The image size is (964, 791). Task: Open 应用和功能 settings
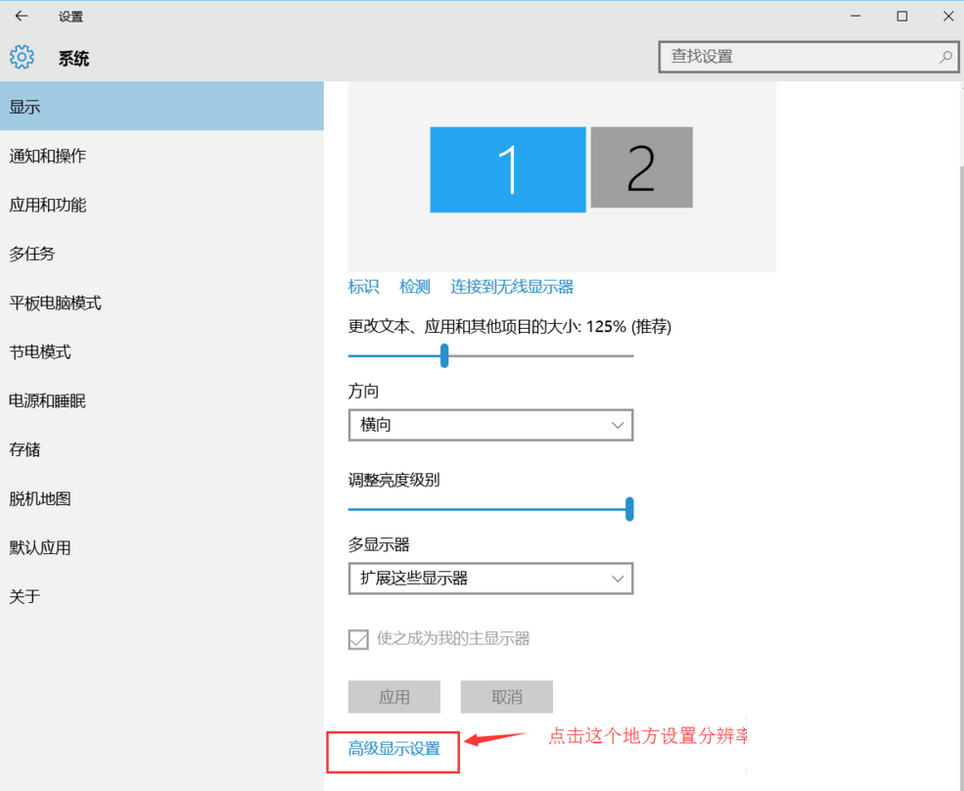click(x=162, y=205)
